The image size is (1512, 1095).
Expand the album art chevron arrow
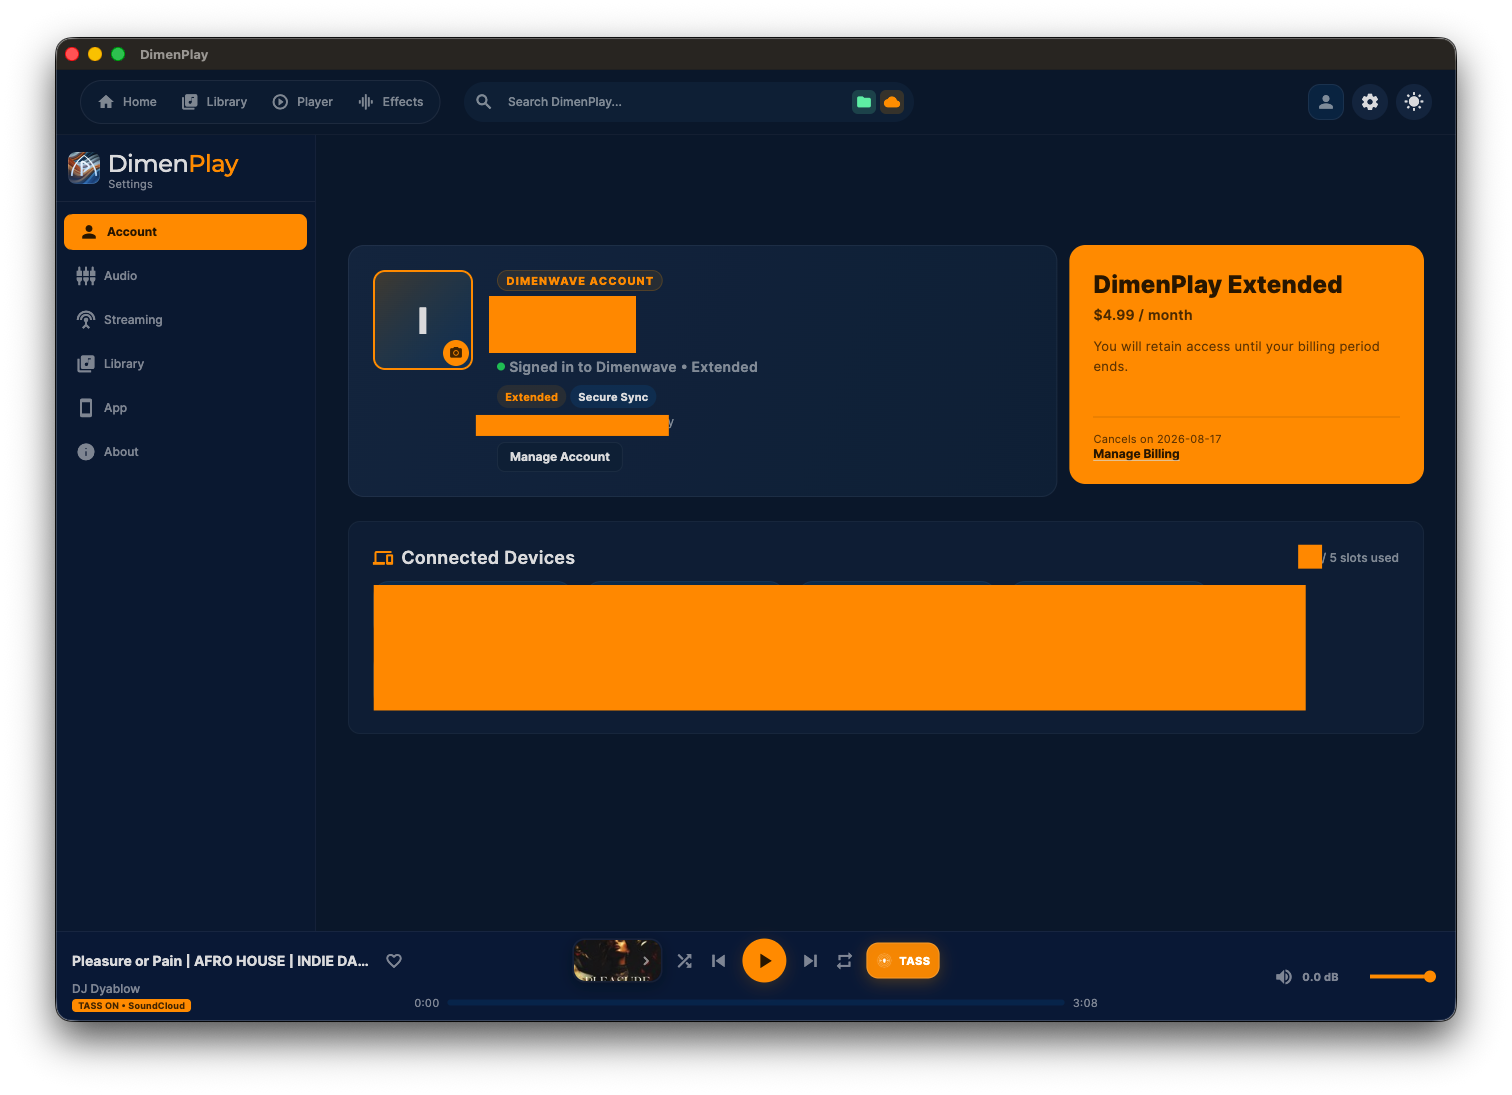pyautogui.click(x=646, y=961)
